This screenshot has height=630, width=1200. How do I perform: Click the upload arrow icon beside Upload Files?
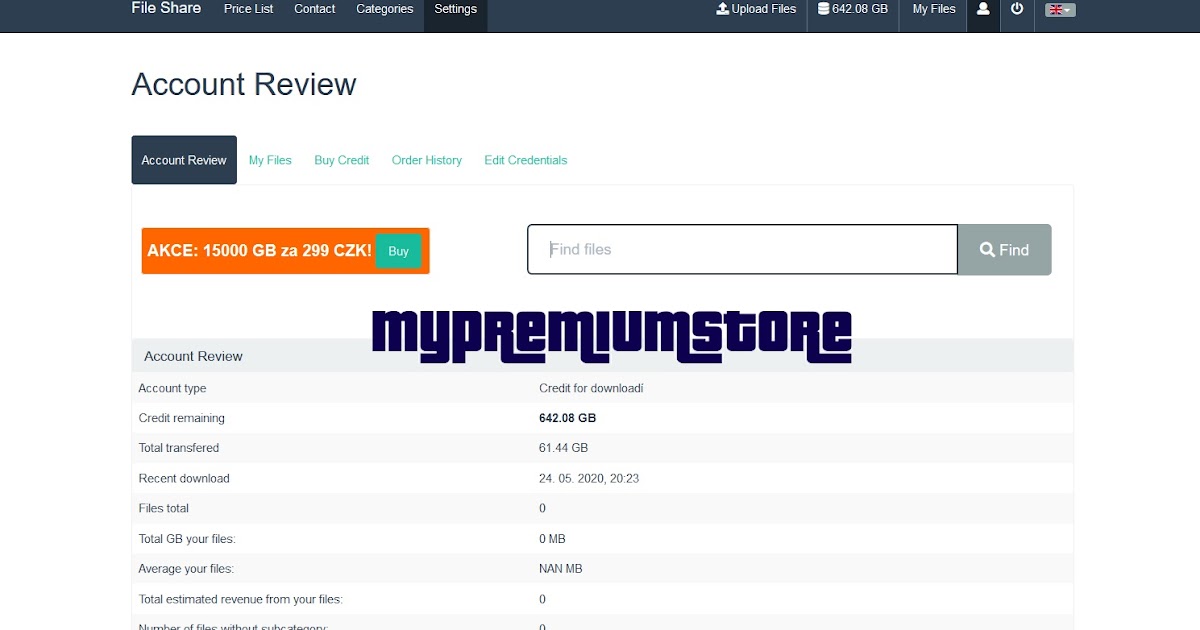pyautogui.click(x=722, y=8)
